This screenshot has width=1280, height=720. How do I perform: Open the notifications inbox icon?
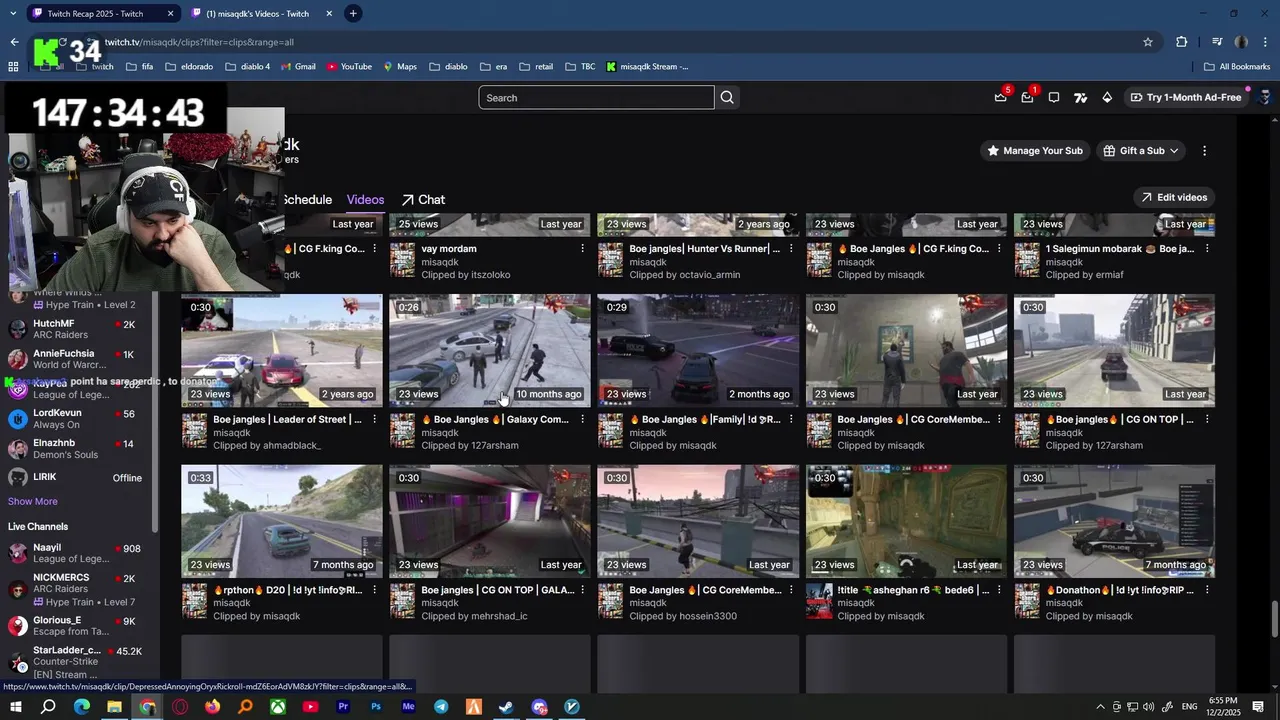[1028, 97]
